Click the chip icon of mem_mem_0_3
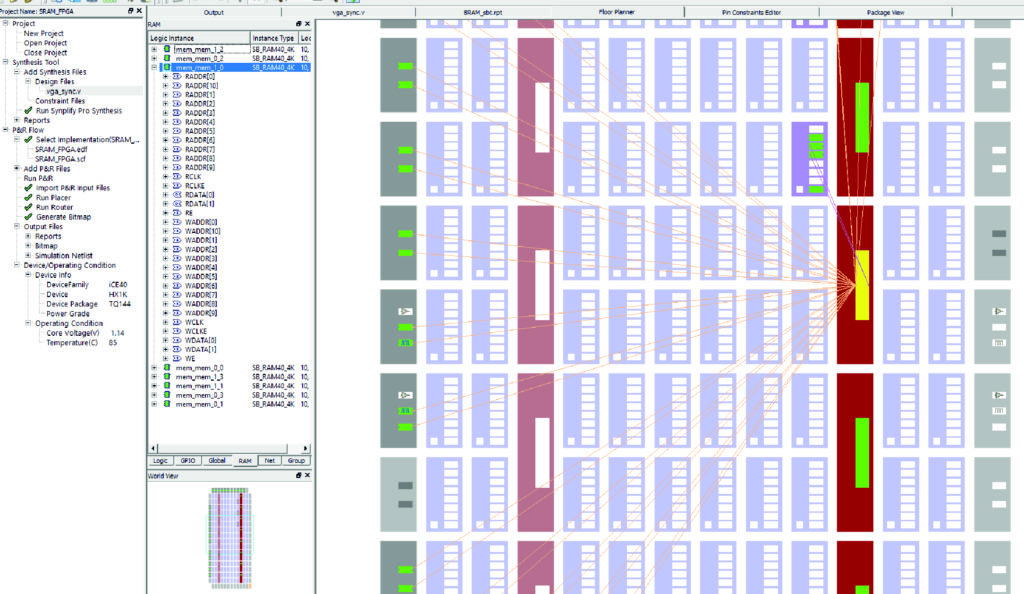Screen dimensions: 1024x594 pos(167,395)
